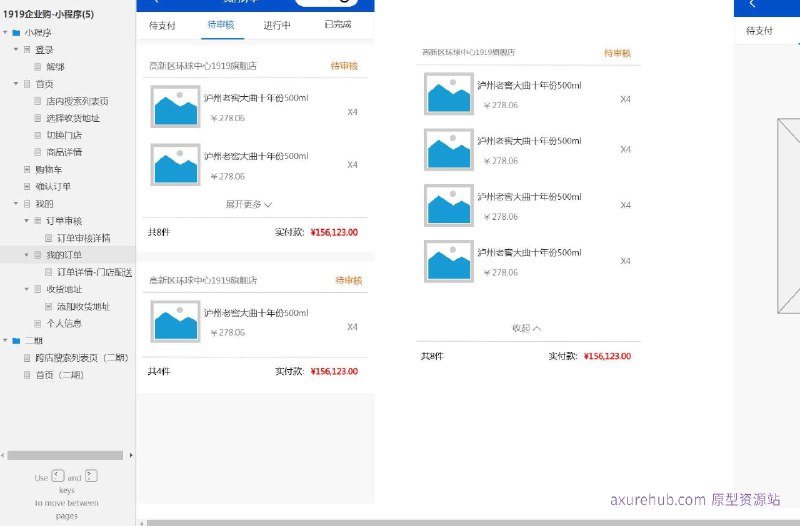
Task: Collapse the 登录 tree node arrow
Action: [16, 49]
